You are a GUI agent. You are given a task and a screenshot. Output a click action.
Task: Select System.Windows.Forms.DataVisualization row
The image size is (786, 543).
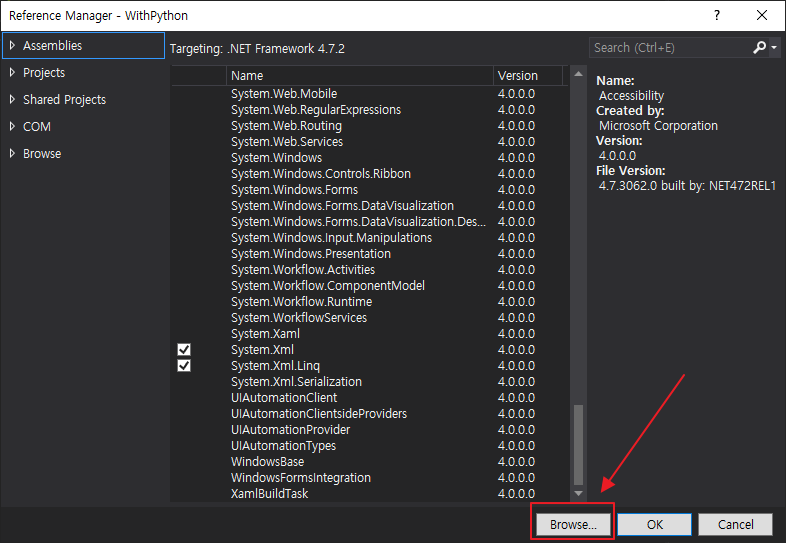[x=369, y=206]
